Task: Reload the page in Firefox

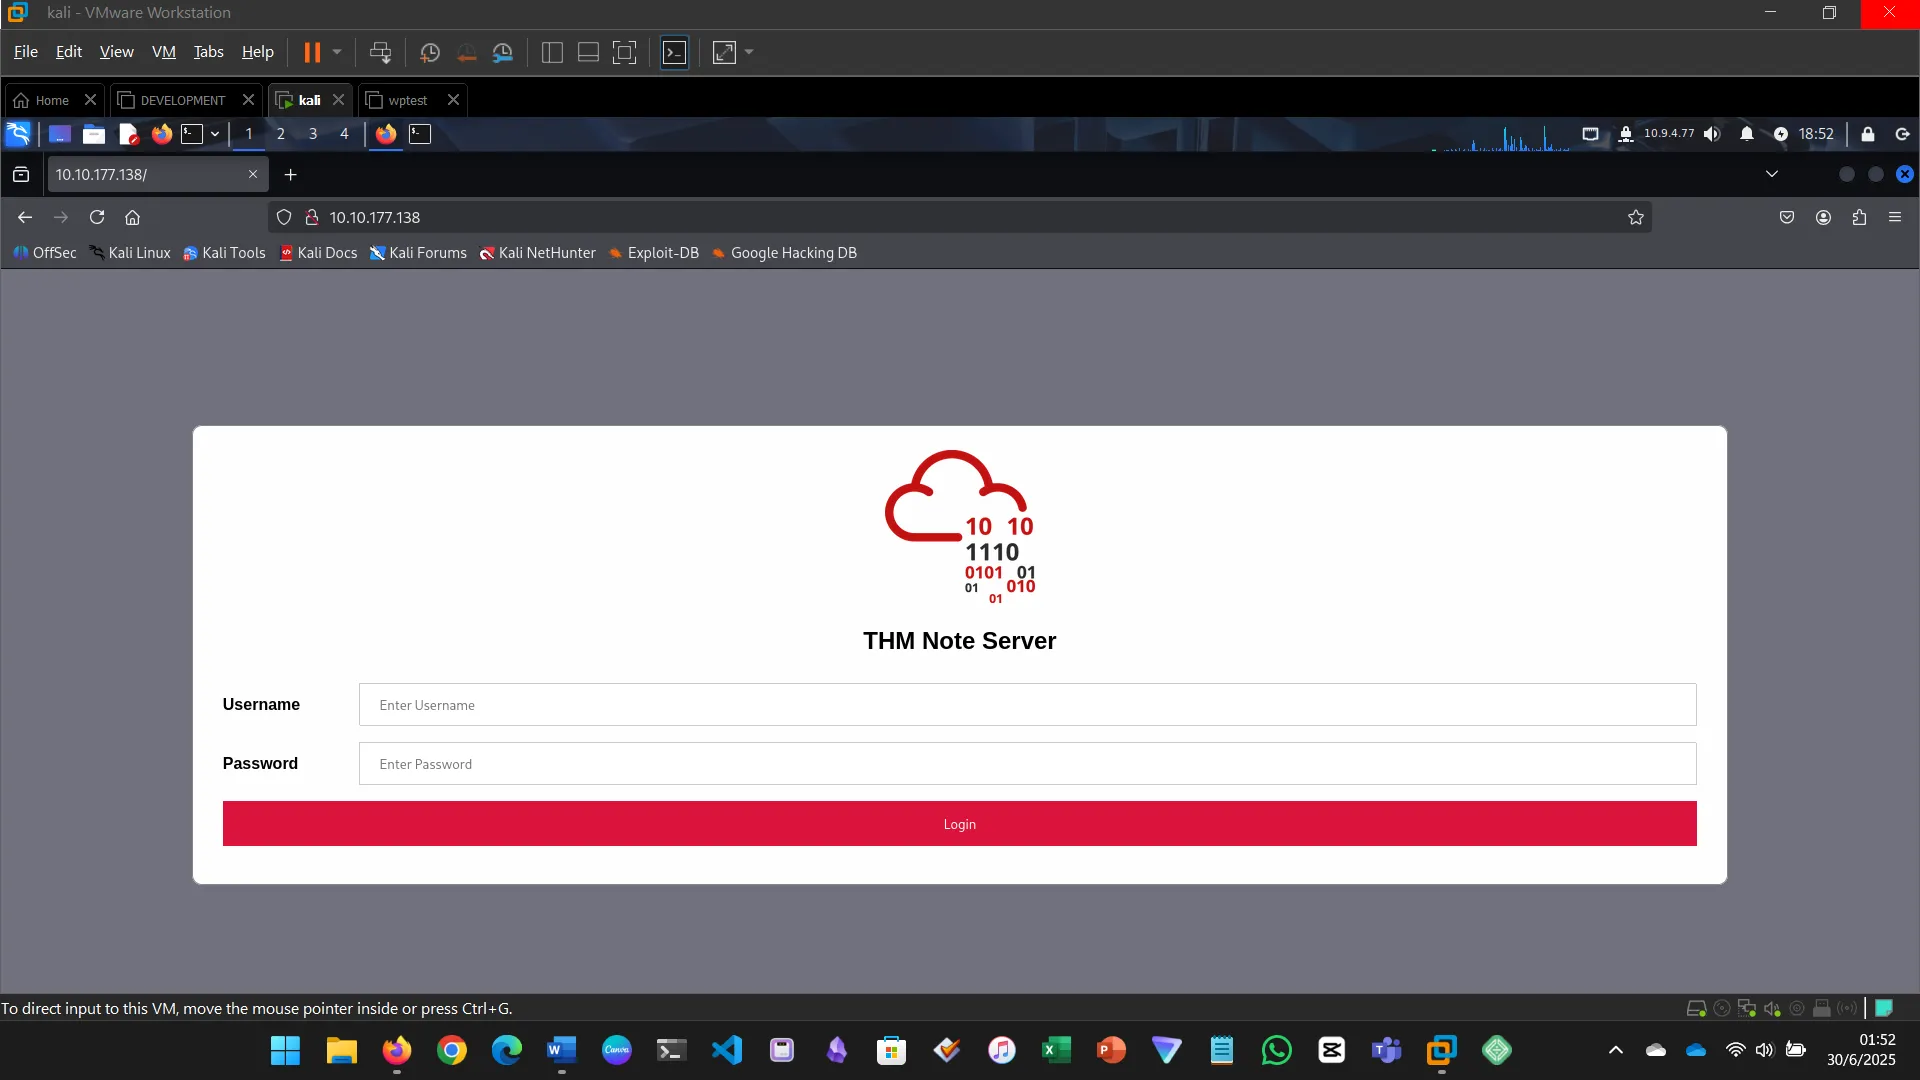Action: [x=97, y=217]
